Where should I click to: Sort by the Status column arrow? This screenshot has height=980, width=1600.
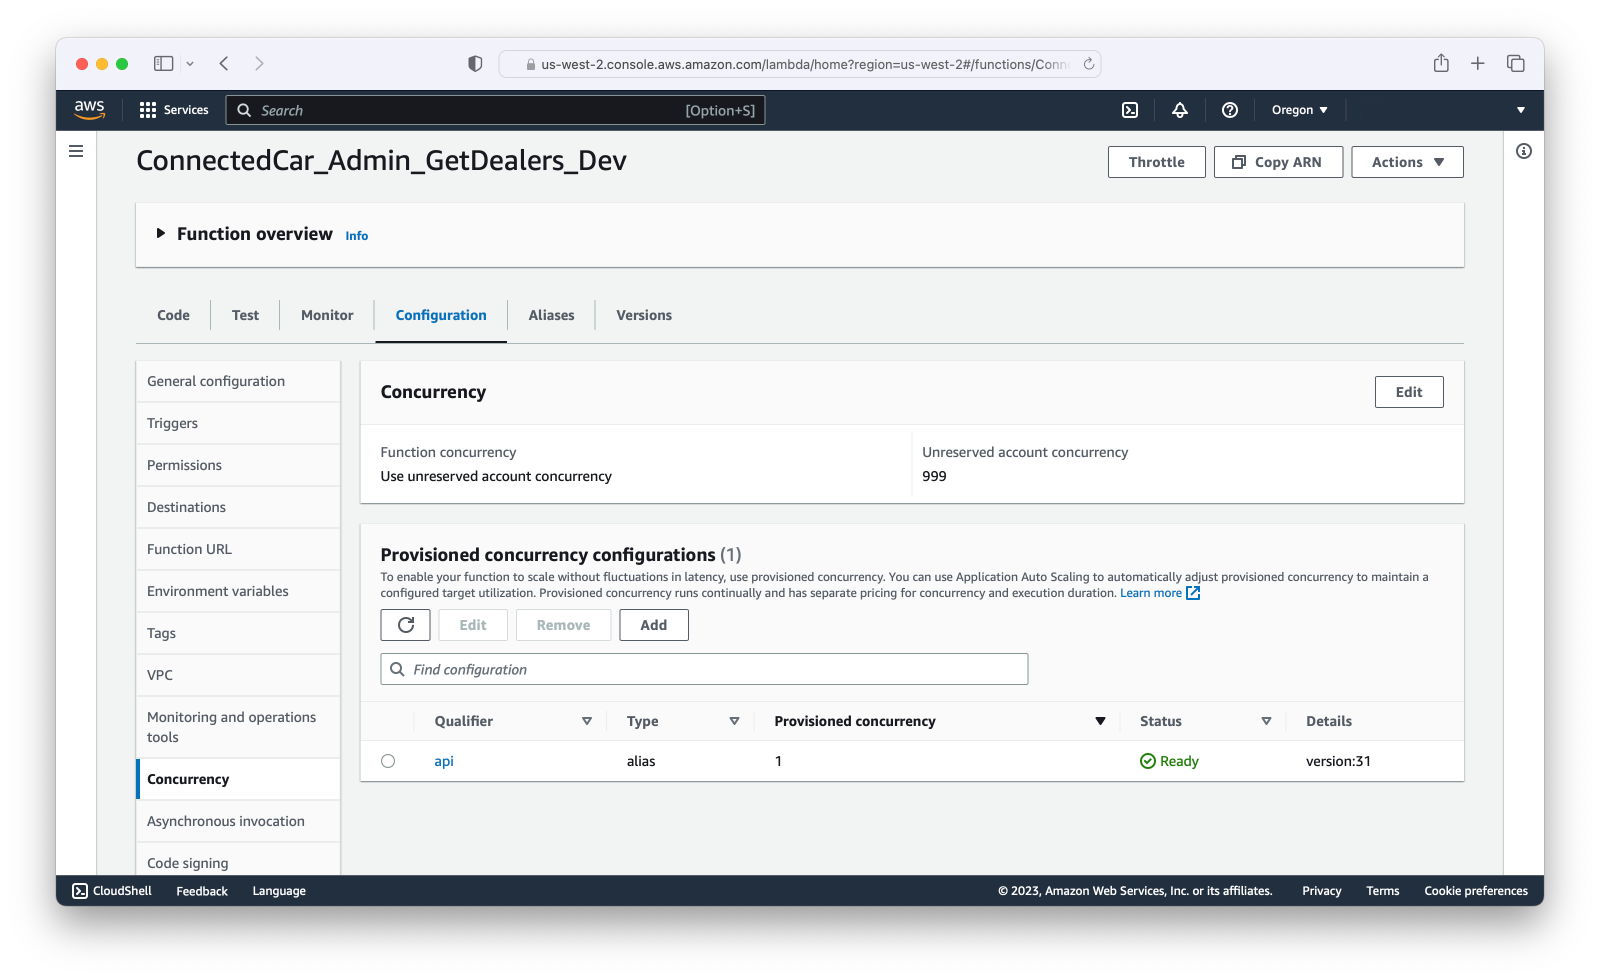[x=1266, y=721]
